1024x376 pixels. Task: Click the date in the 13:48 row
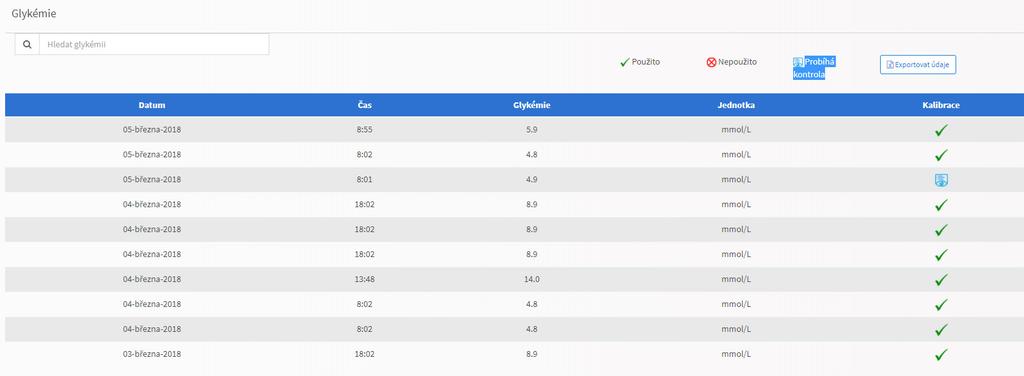[x=152, y=279]
